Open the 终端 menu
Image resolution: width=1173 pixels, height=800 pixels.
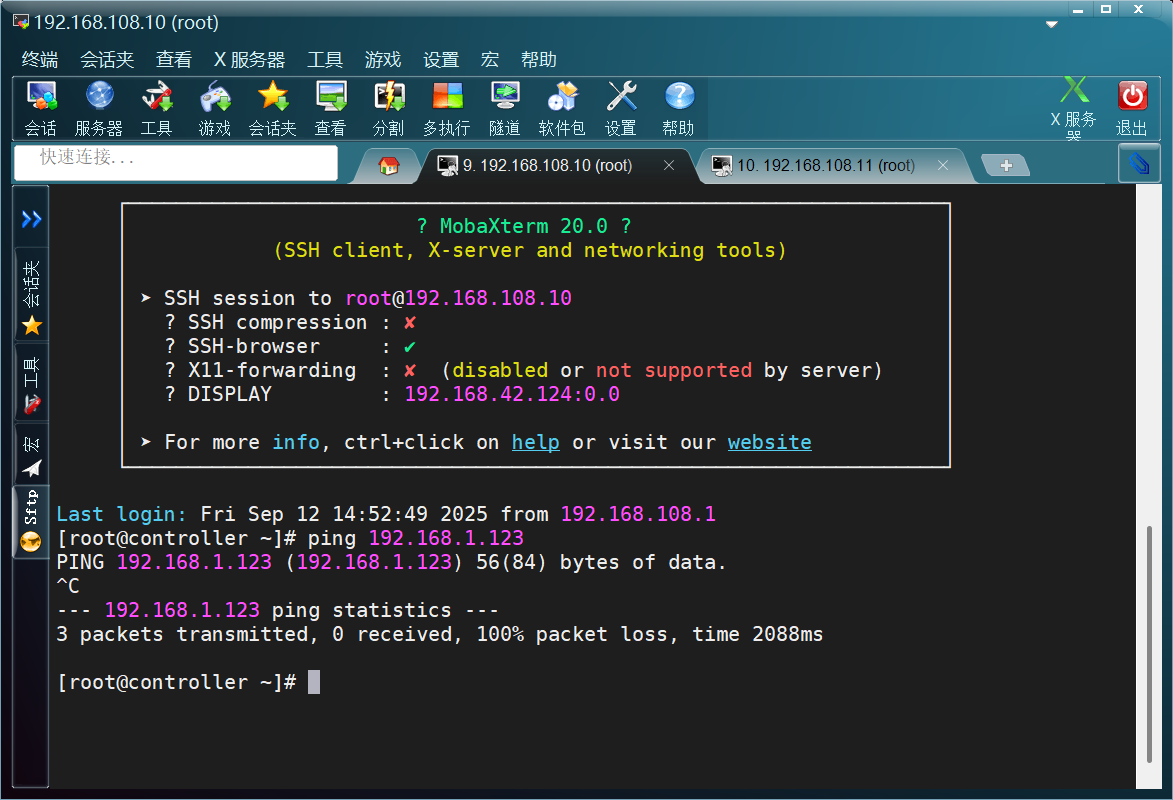pos(40,60)
